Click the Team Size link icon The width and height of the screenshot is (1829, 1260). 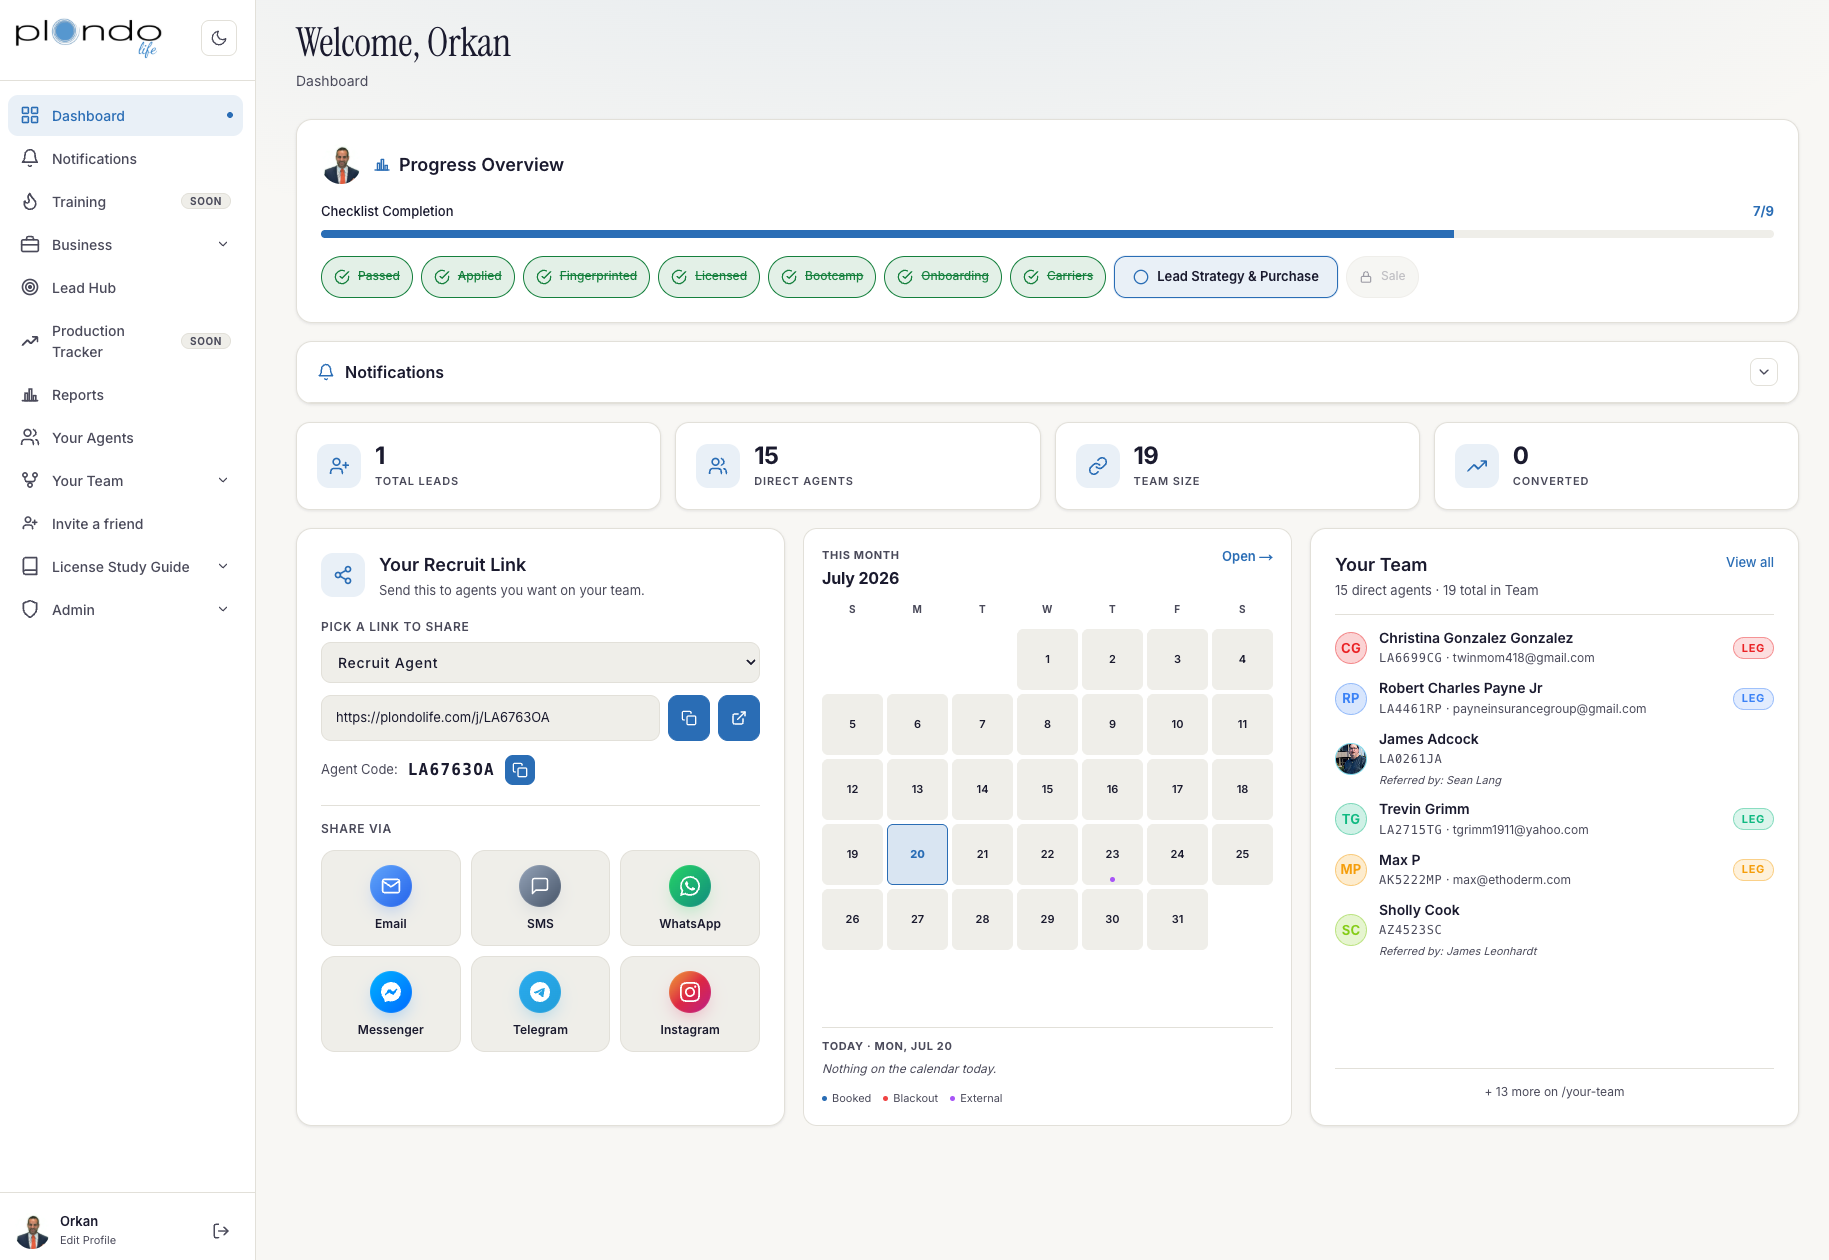(x=1098, y=466)
